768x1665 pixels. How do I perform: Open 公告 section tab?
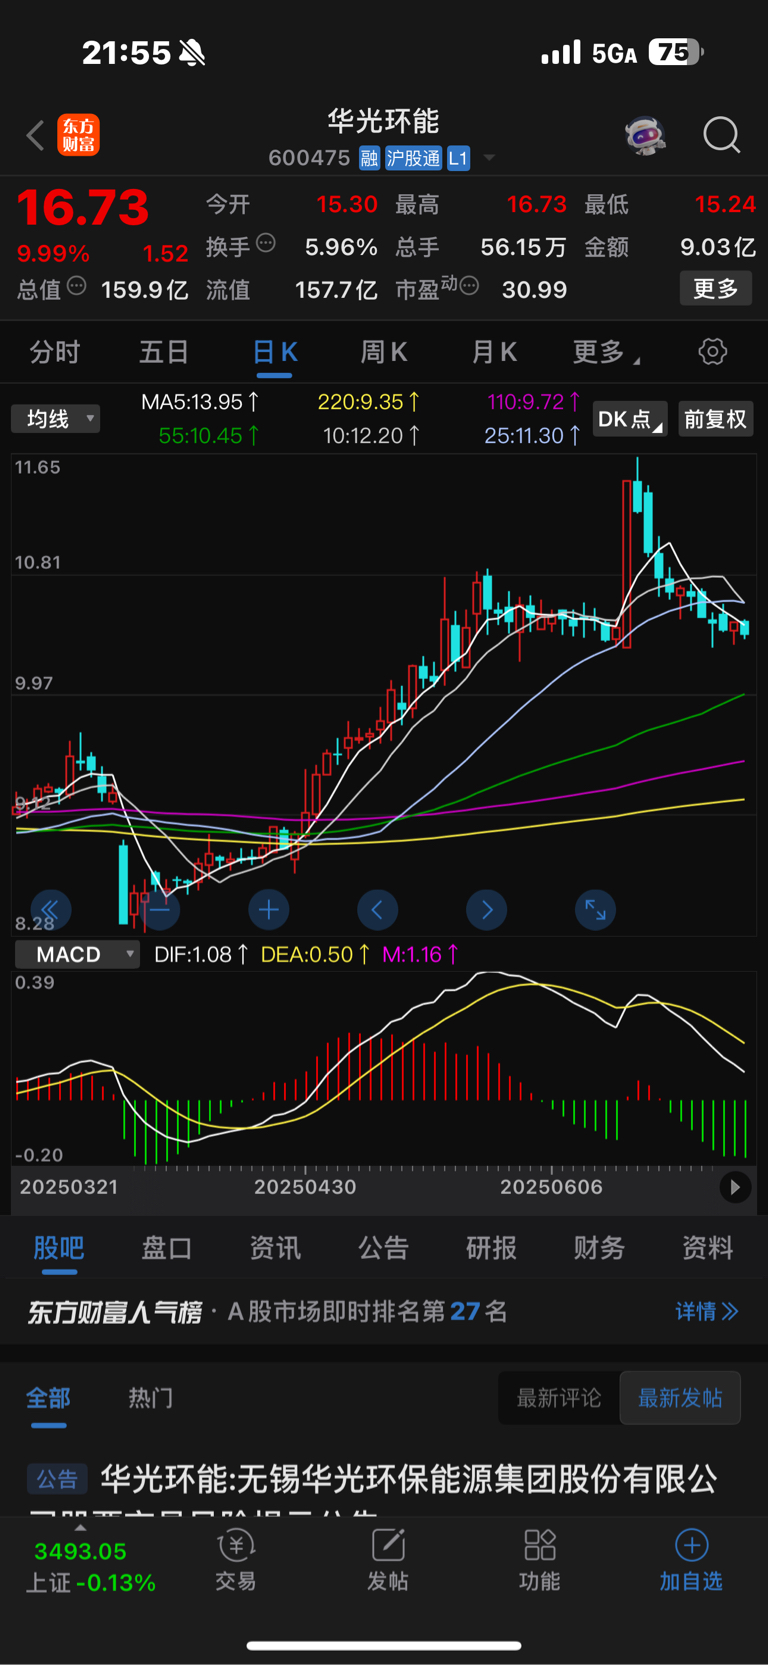pyautogui.click(x=384, y=1248)
